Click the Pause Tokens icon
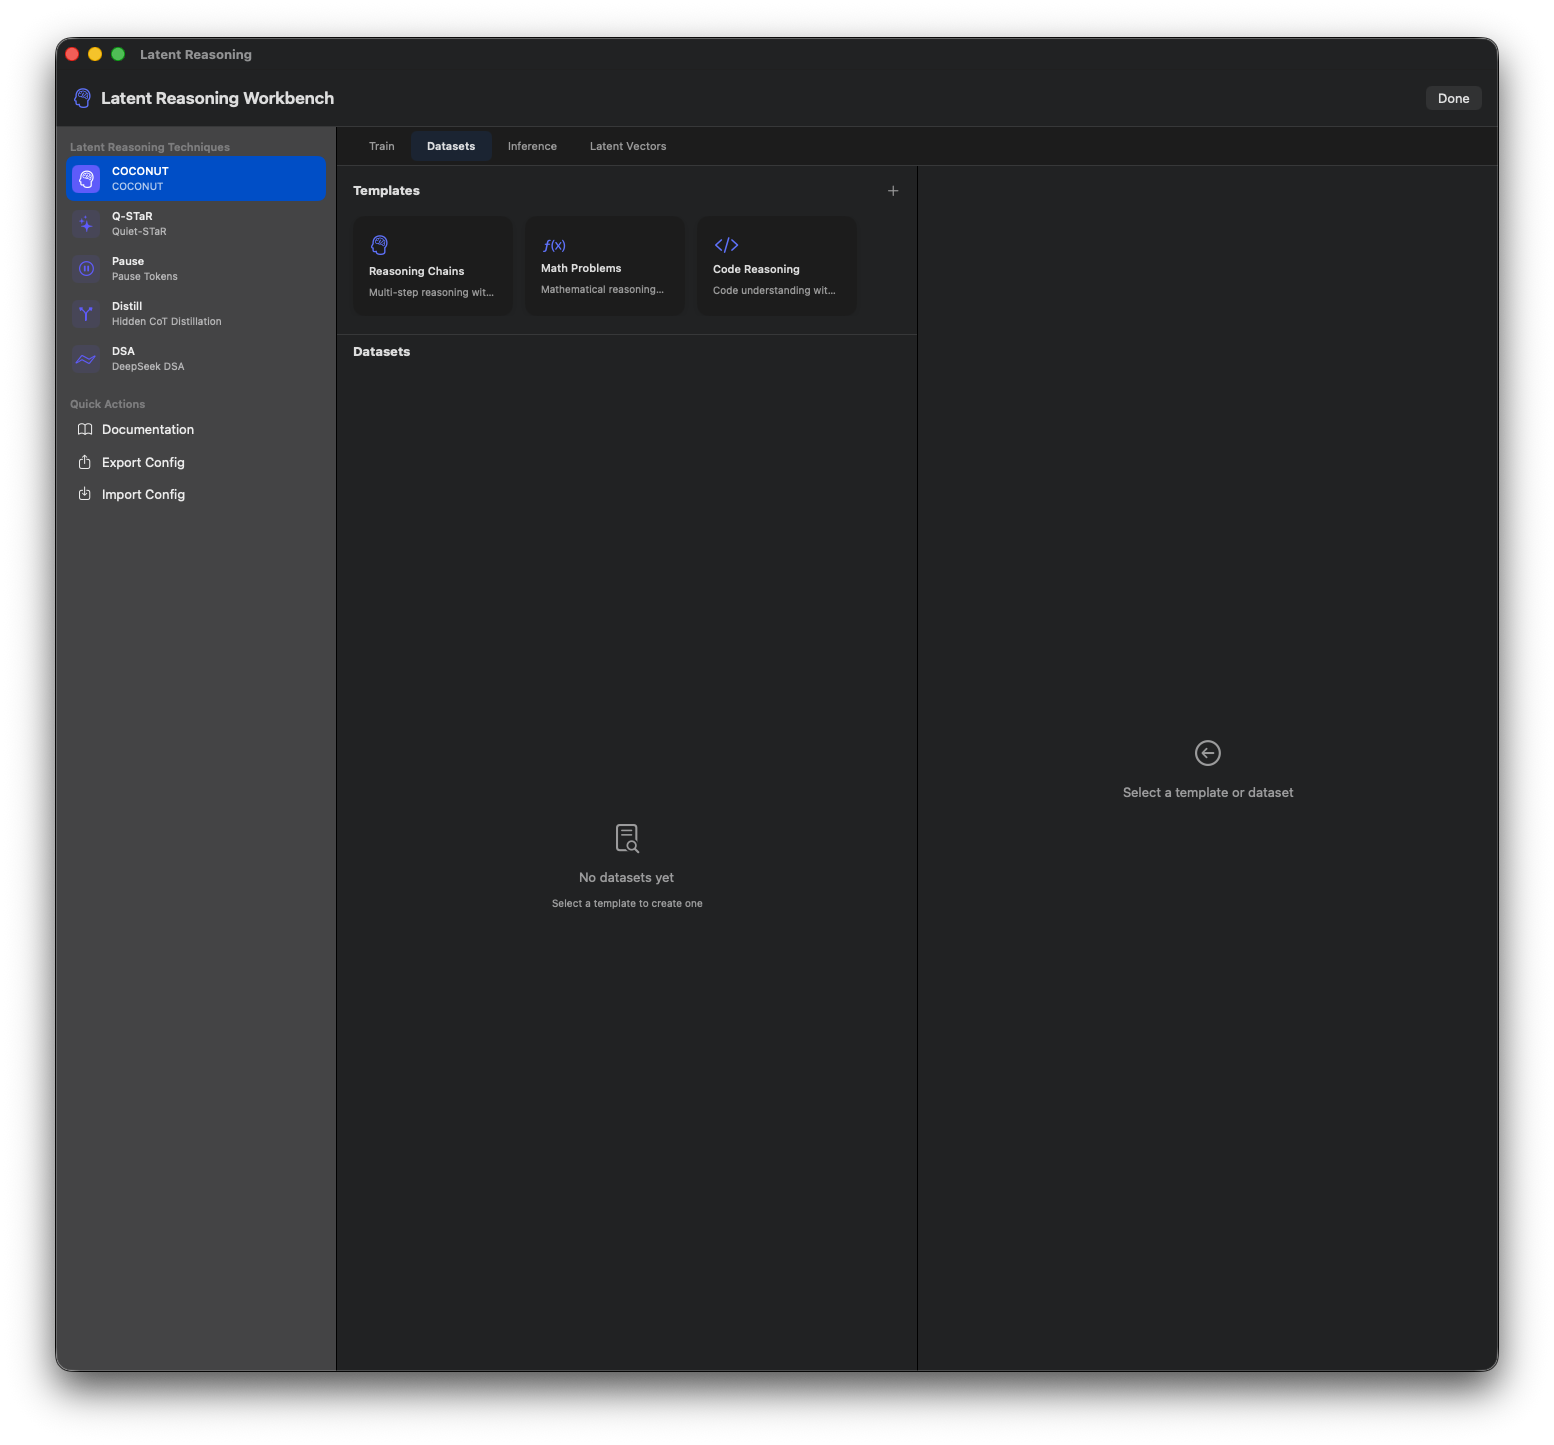The width and height of the screenshot is (1554, 1445). pos(86,269)
